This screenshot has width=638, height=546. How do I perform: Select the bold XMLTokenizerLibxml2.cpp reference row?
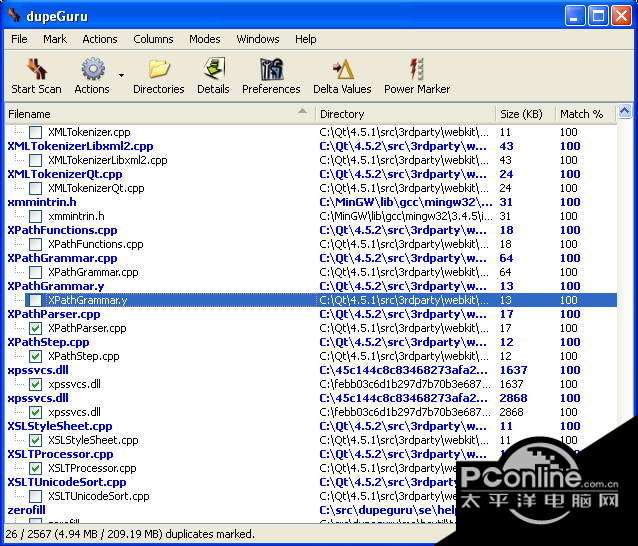[311, 146]
